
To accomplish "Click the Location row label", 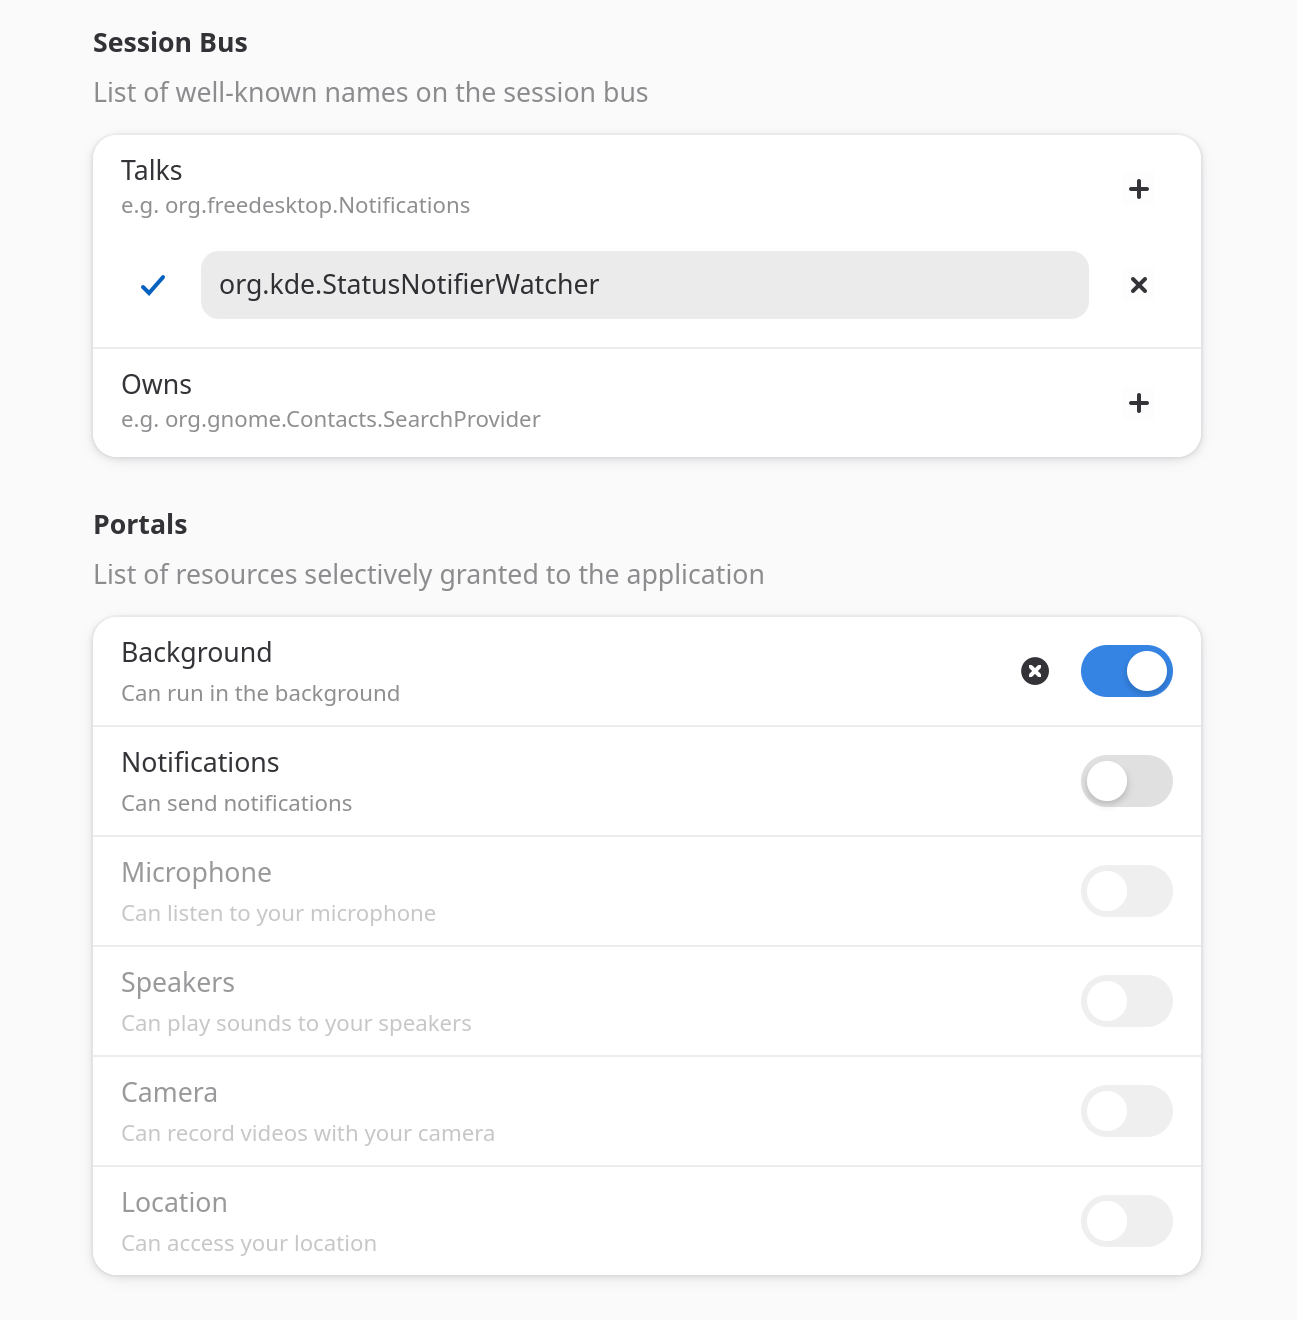I will click(174, 1203).
